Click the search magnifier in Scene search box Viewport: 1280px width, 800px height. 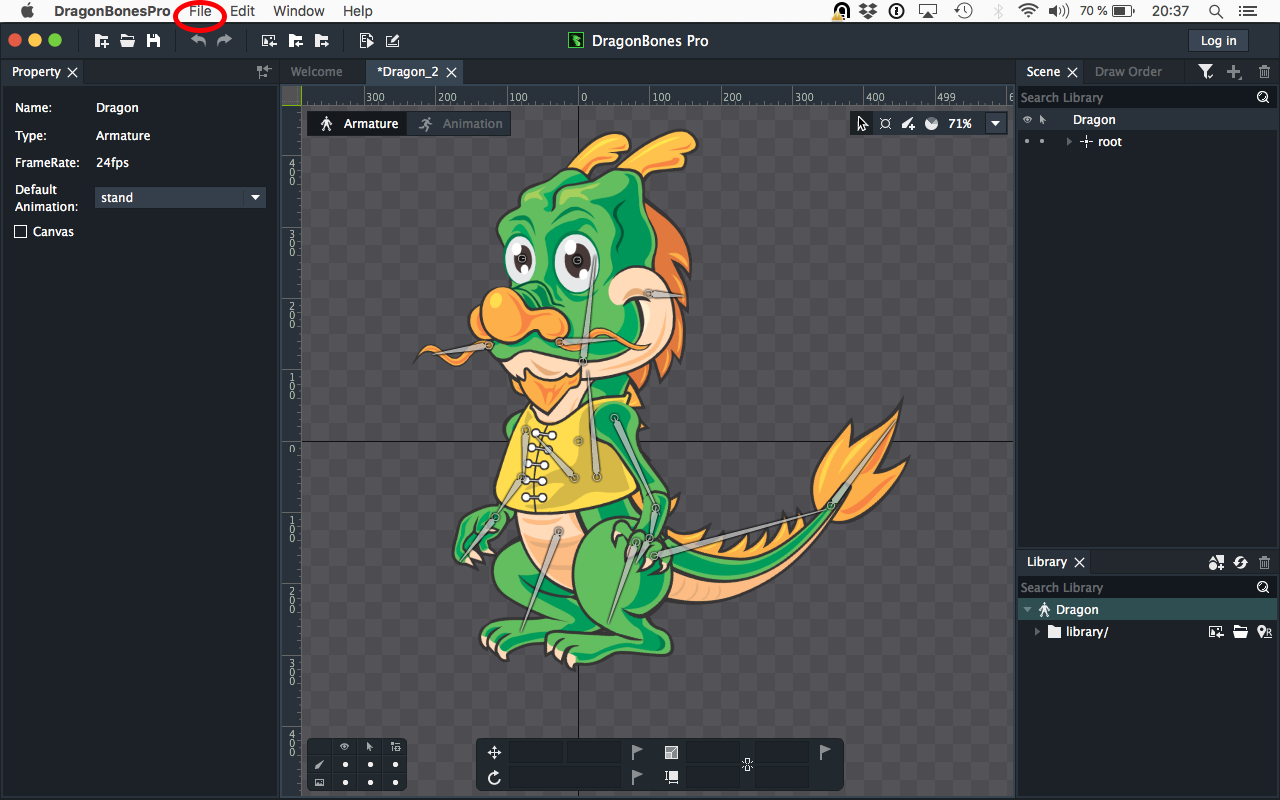pos(1263,97)
